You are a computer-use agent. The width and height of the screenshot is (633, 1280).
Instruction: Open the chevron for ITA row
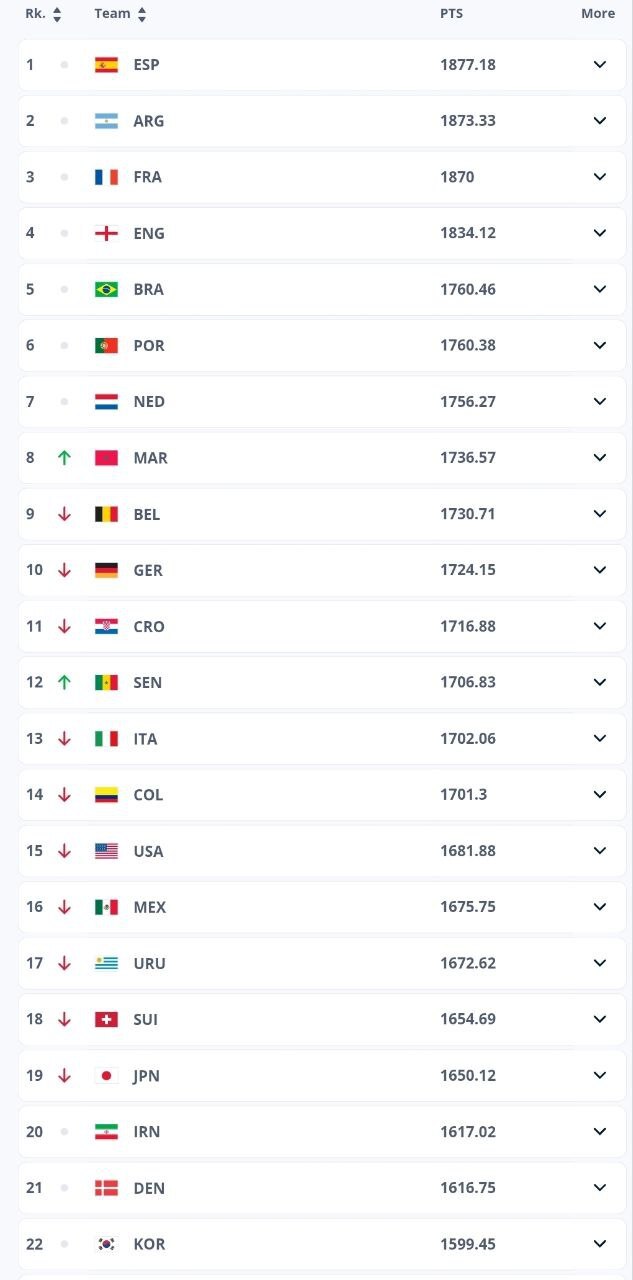[600, 738]
